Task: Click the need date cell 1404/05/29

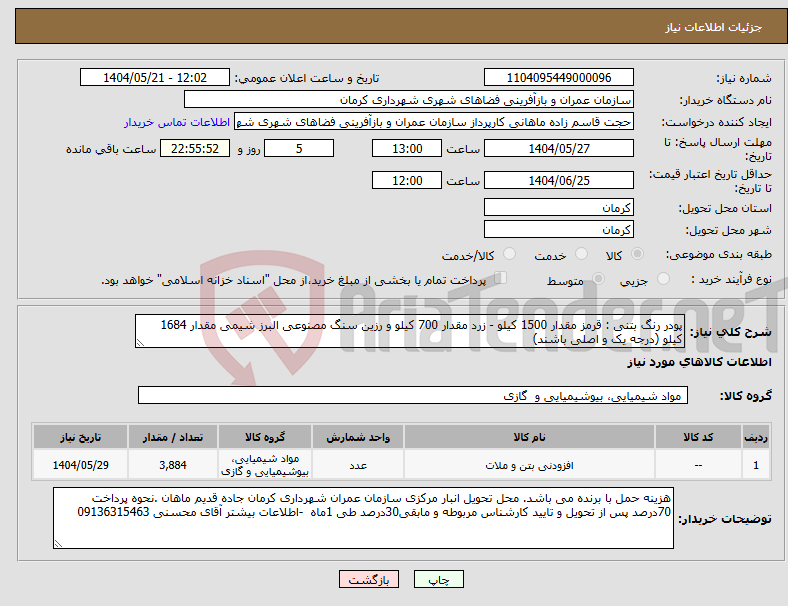Action: pyautogui.click(x=80, y=465)
